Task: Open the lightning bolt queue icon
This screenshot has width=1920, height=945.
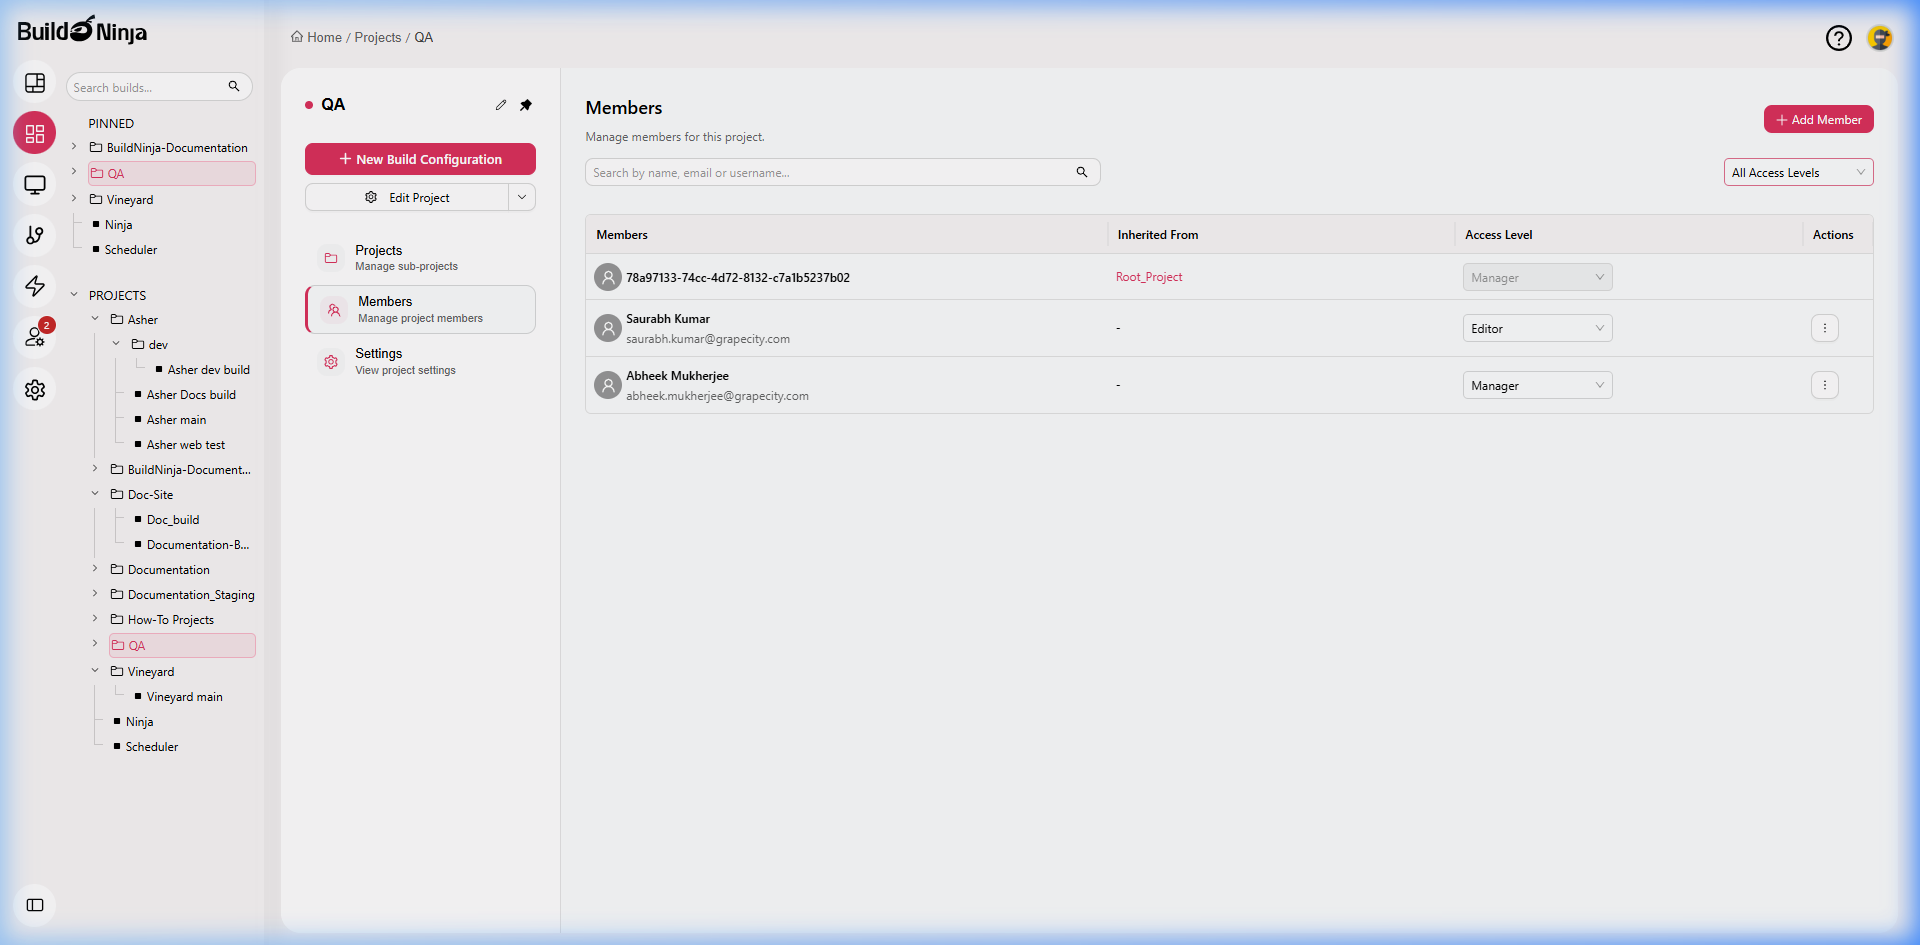Action: [35, 287]
